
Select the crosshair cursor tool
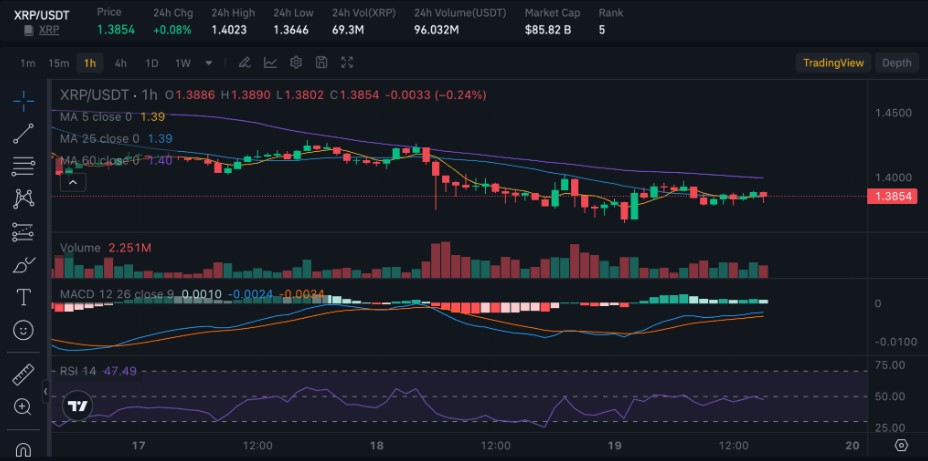click(x=23, y=101)
